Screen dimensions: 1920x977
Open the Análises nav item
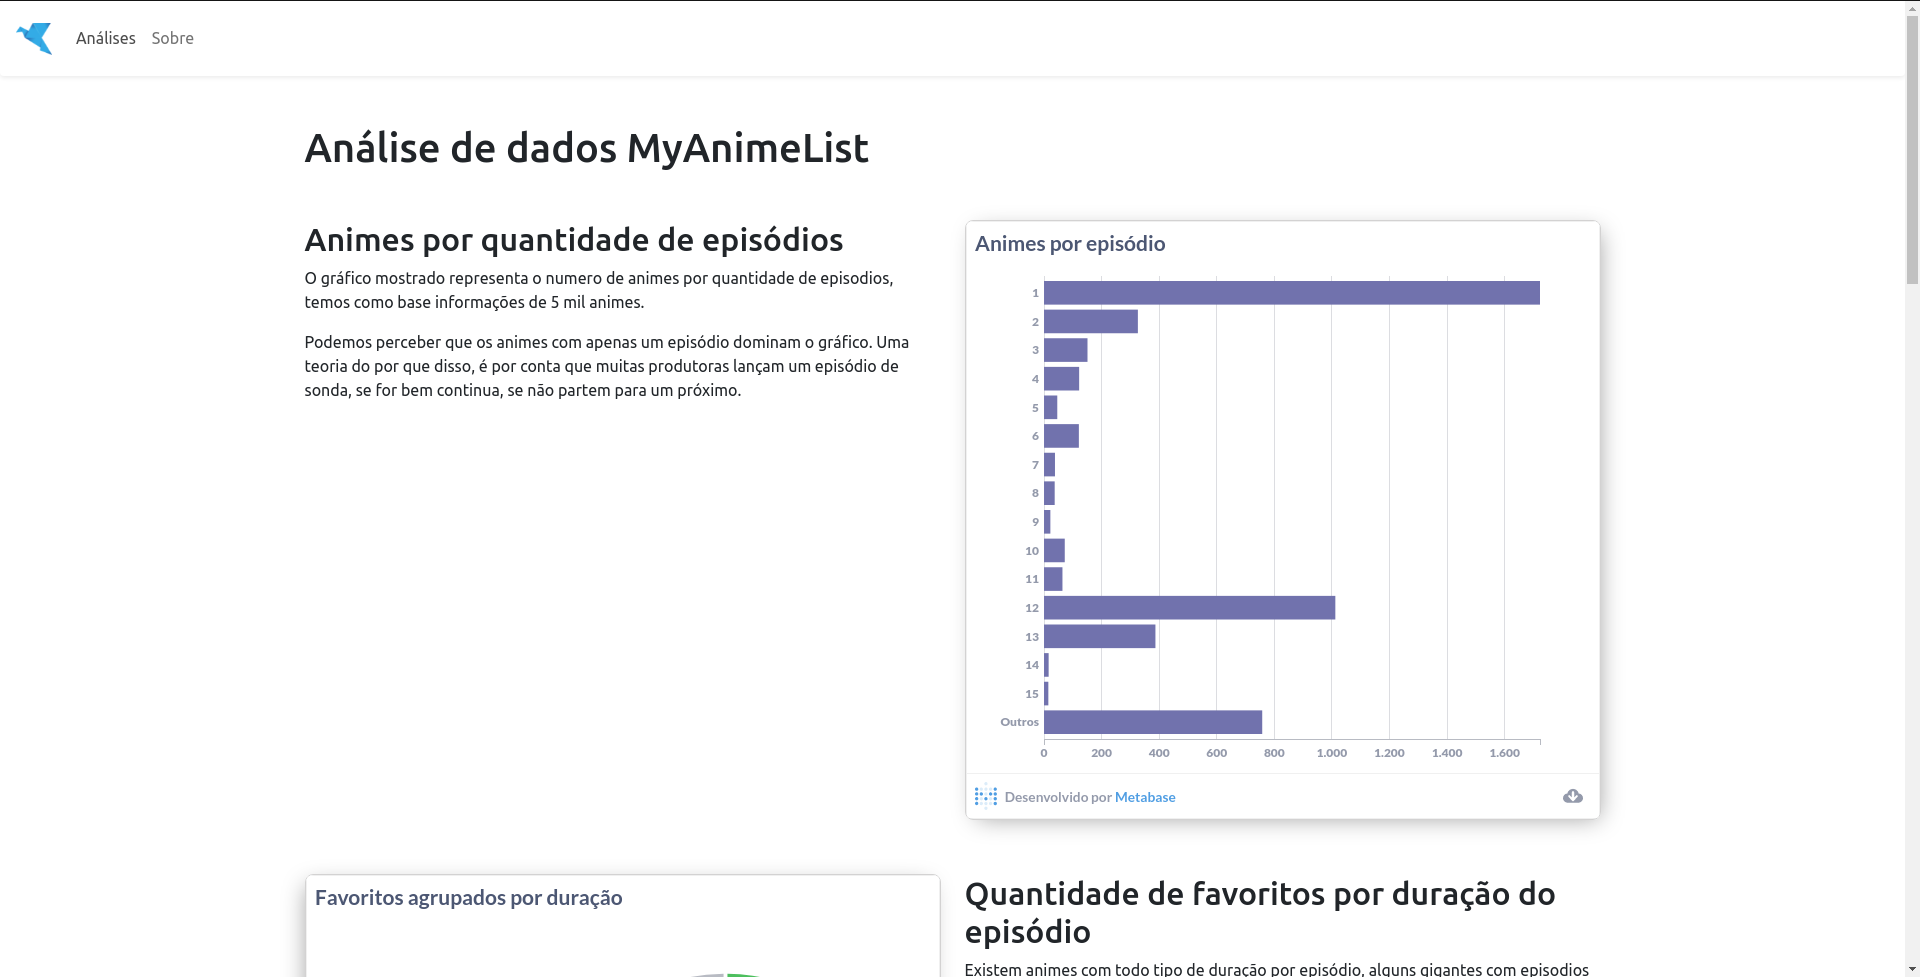click(106, 38)
